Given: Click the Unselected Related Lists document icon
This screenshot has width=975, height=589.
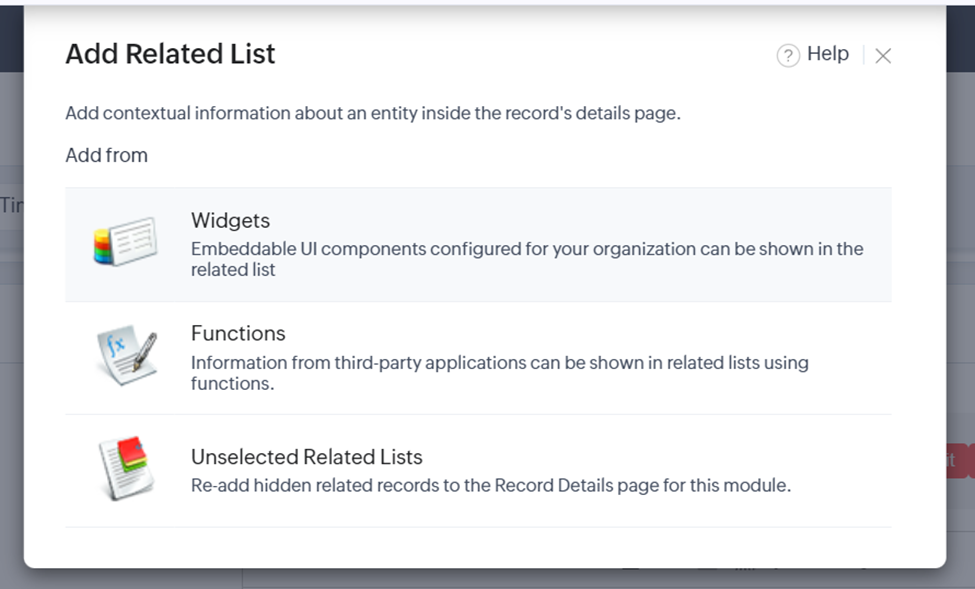Looking at the screenshot, I should pyautogui.click(x=126, y=468).
